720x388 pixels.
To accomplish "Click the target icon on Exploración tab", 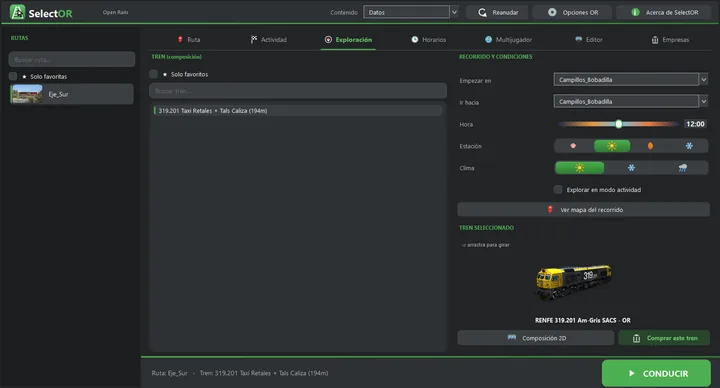I will coord(328,39).
